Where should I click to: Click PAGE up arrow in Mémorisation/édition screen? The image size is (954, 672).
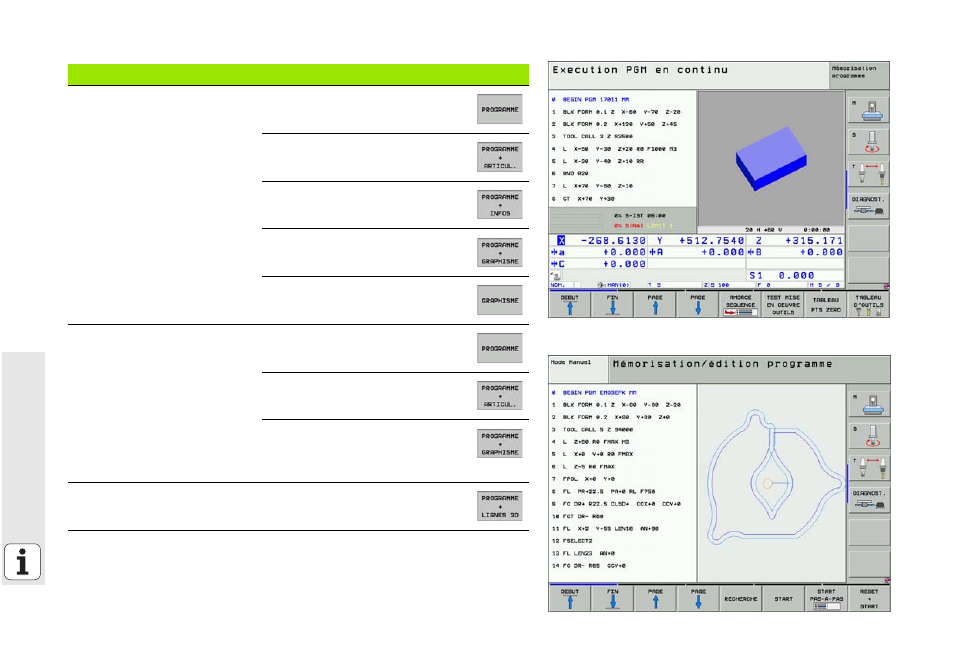coord(655,598)
